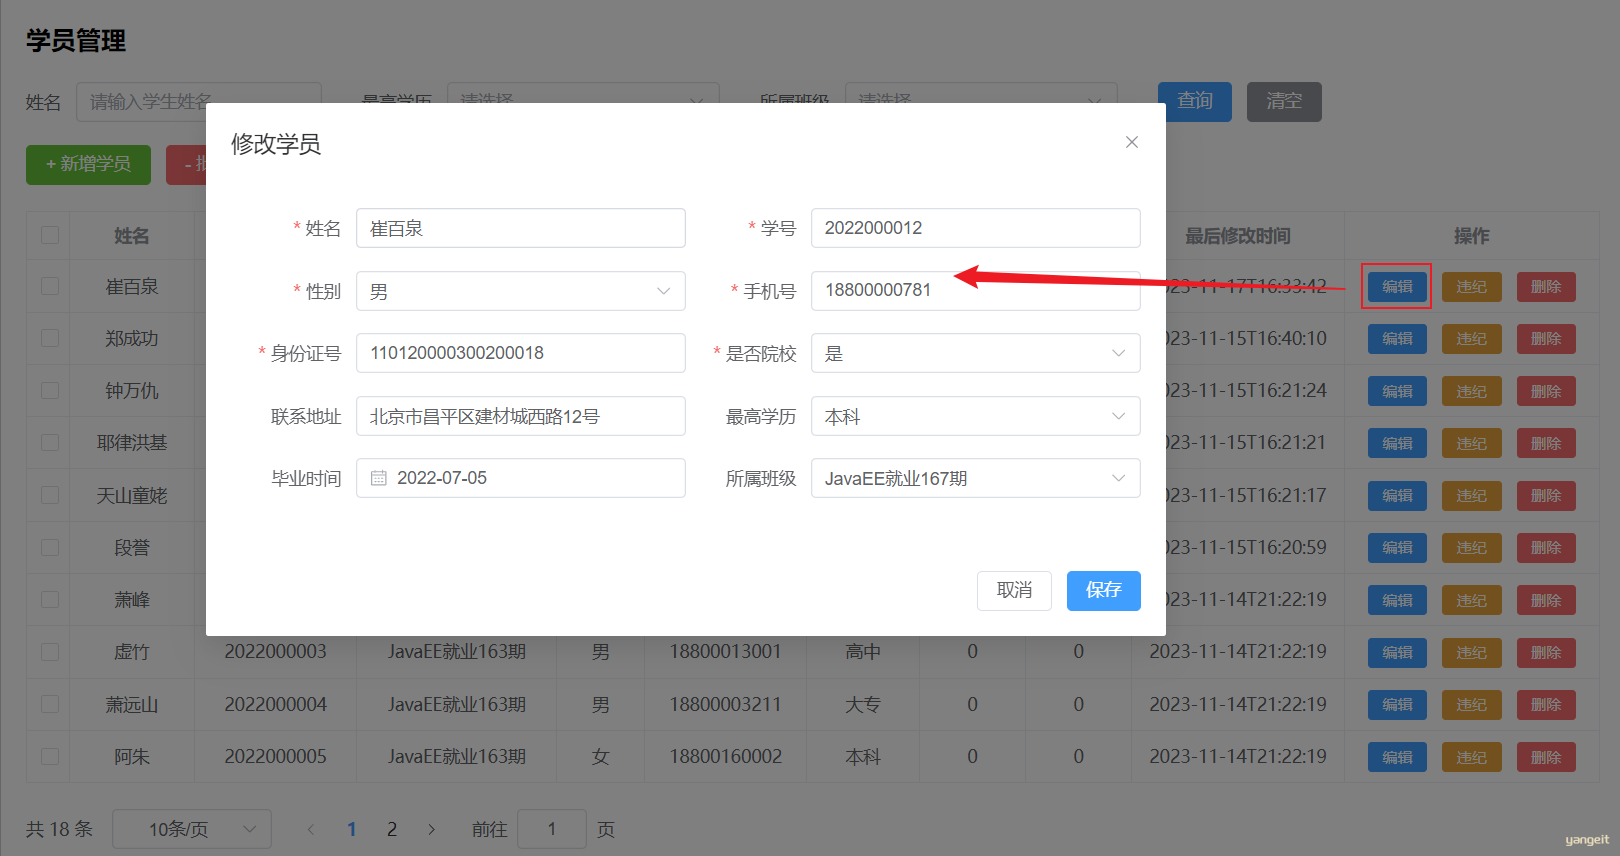Check the checkbox for 阿朱 row
This screenshot has height=856, width=1620.
click(50, 756)
